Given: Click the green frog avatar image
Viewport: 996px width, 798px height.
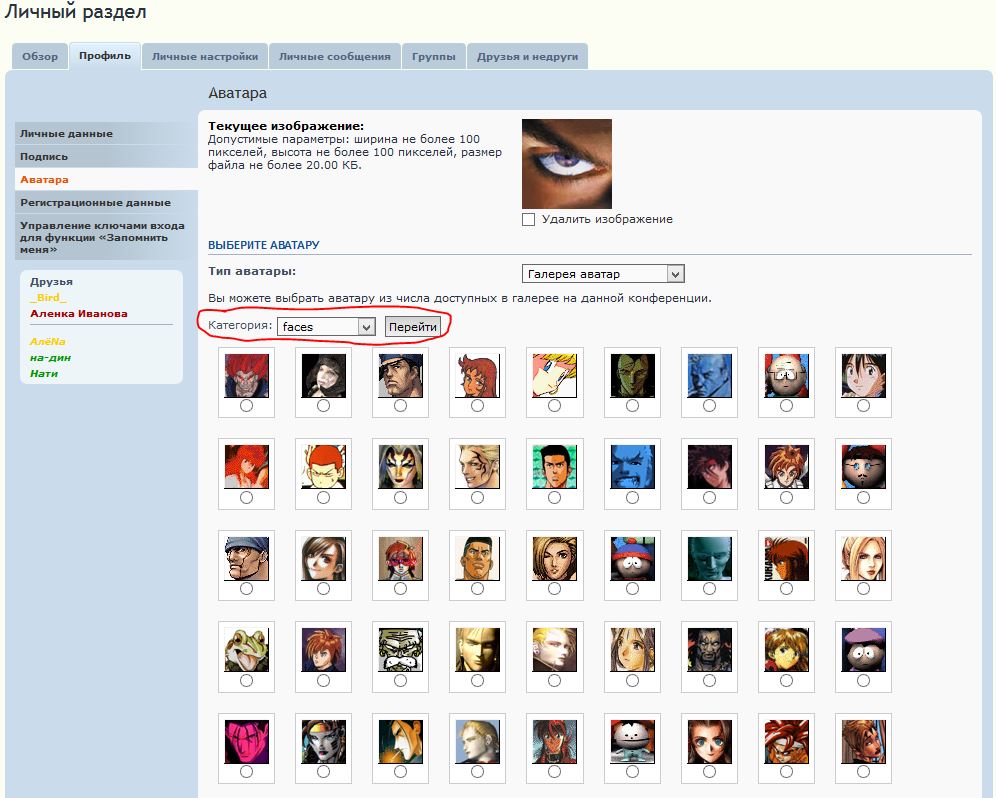Looking at the screenshot, I should click(x=246, y=649).
